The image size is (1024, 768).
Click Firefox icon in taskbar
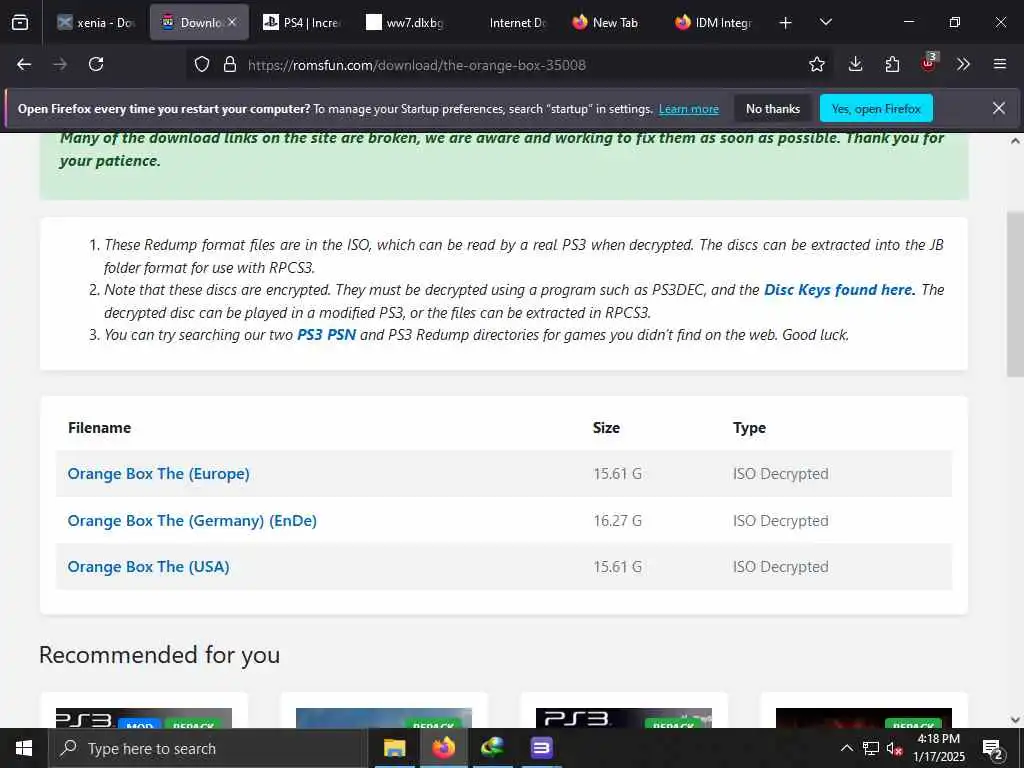[443, 748]
